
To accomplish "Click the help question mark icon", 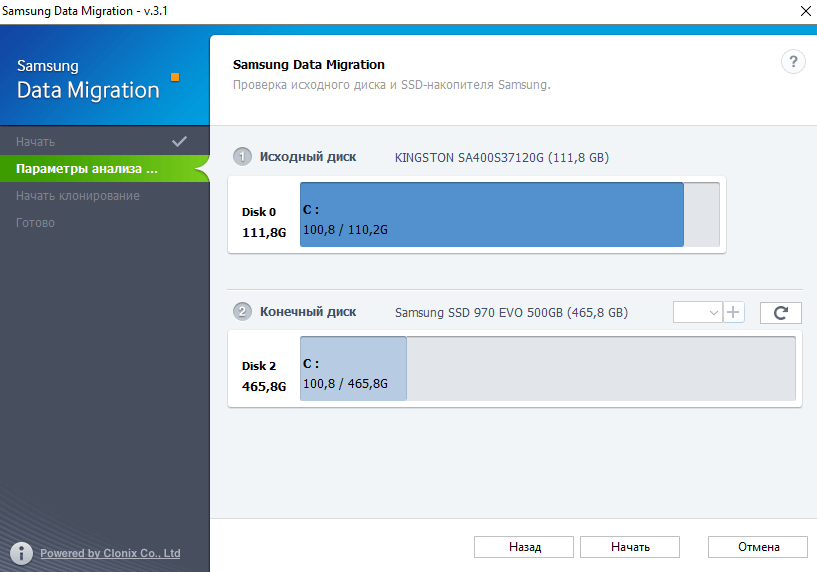I will [792, 62].
